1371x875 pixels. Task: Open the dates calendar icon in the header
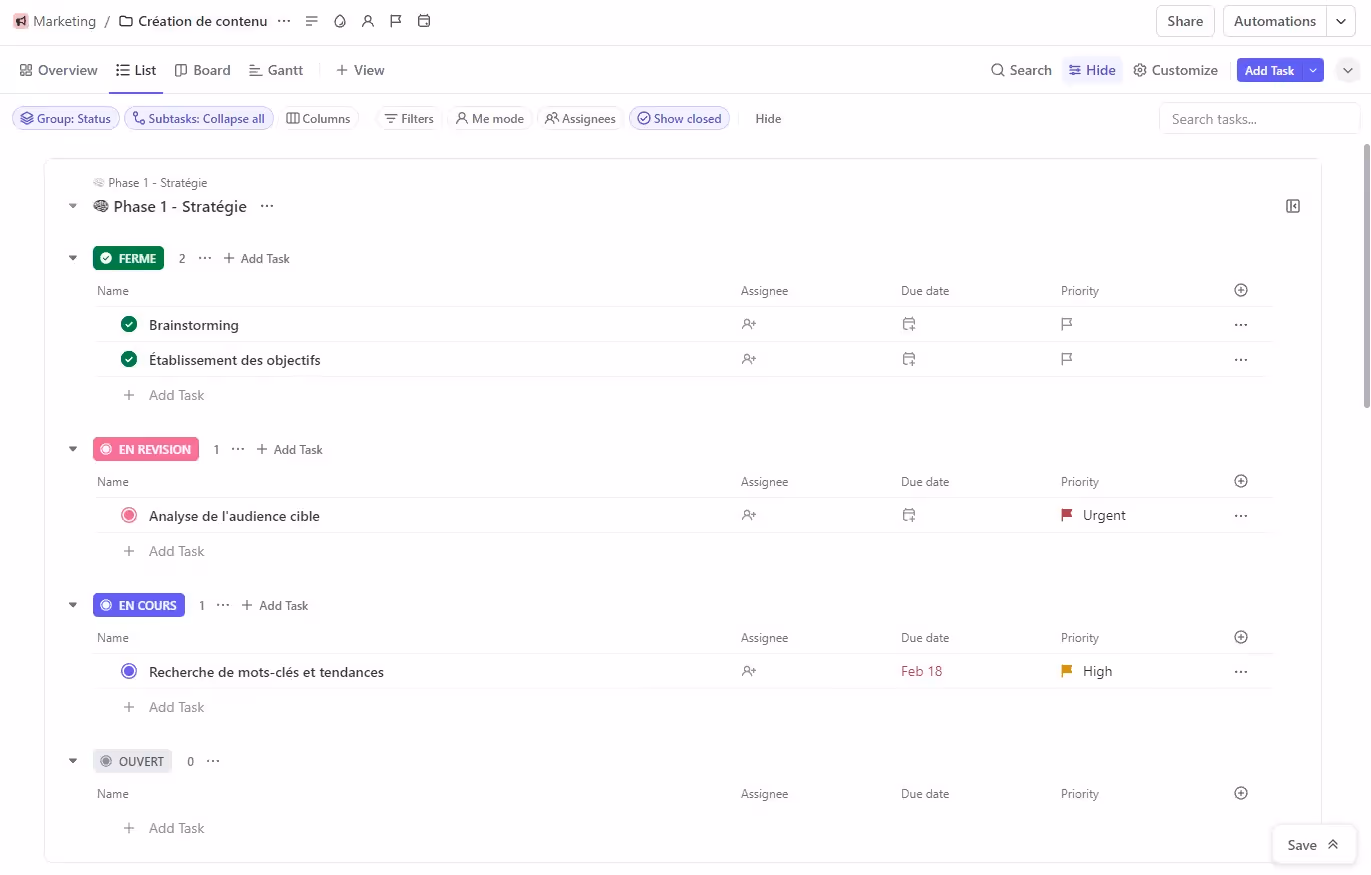coord(424,20)
